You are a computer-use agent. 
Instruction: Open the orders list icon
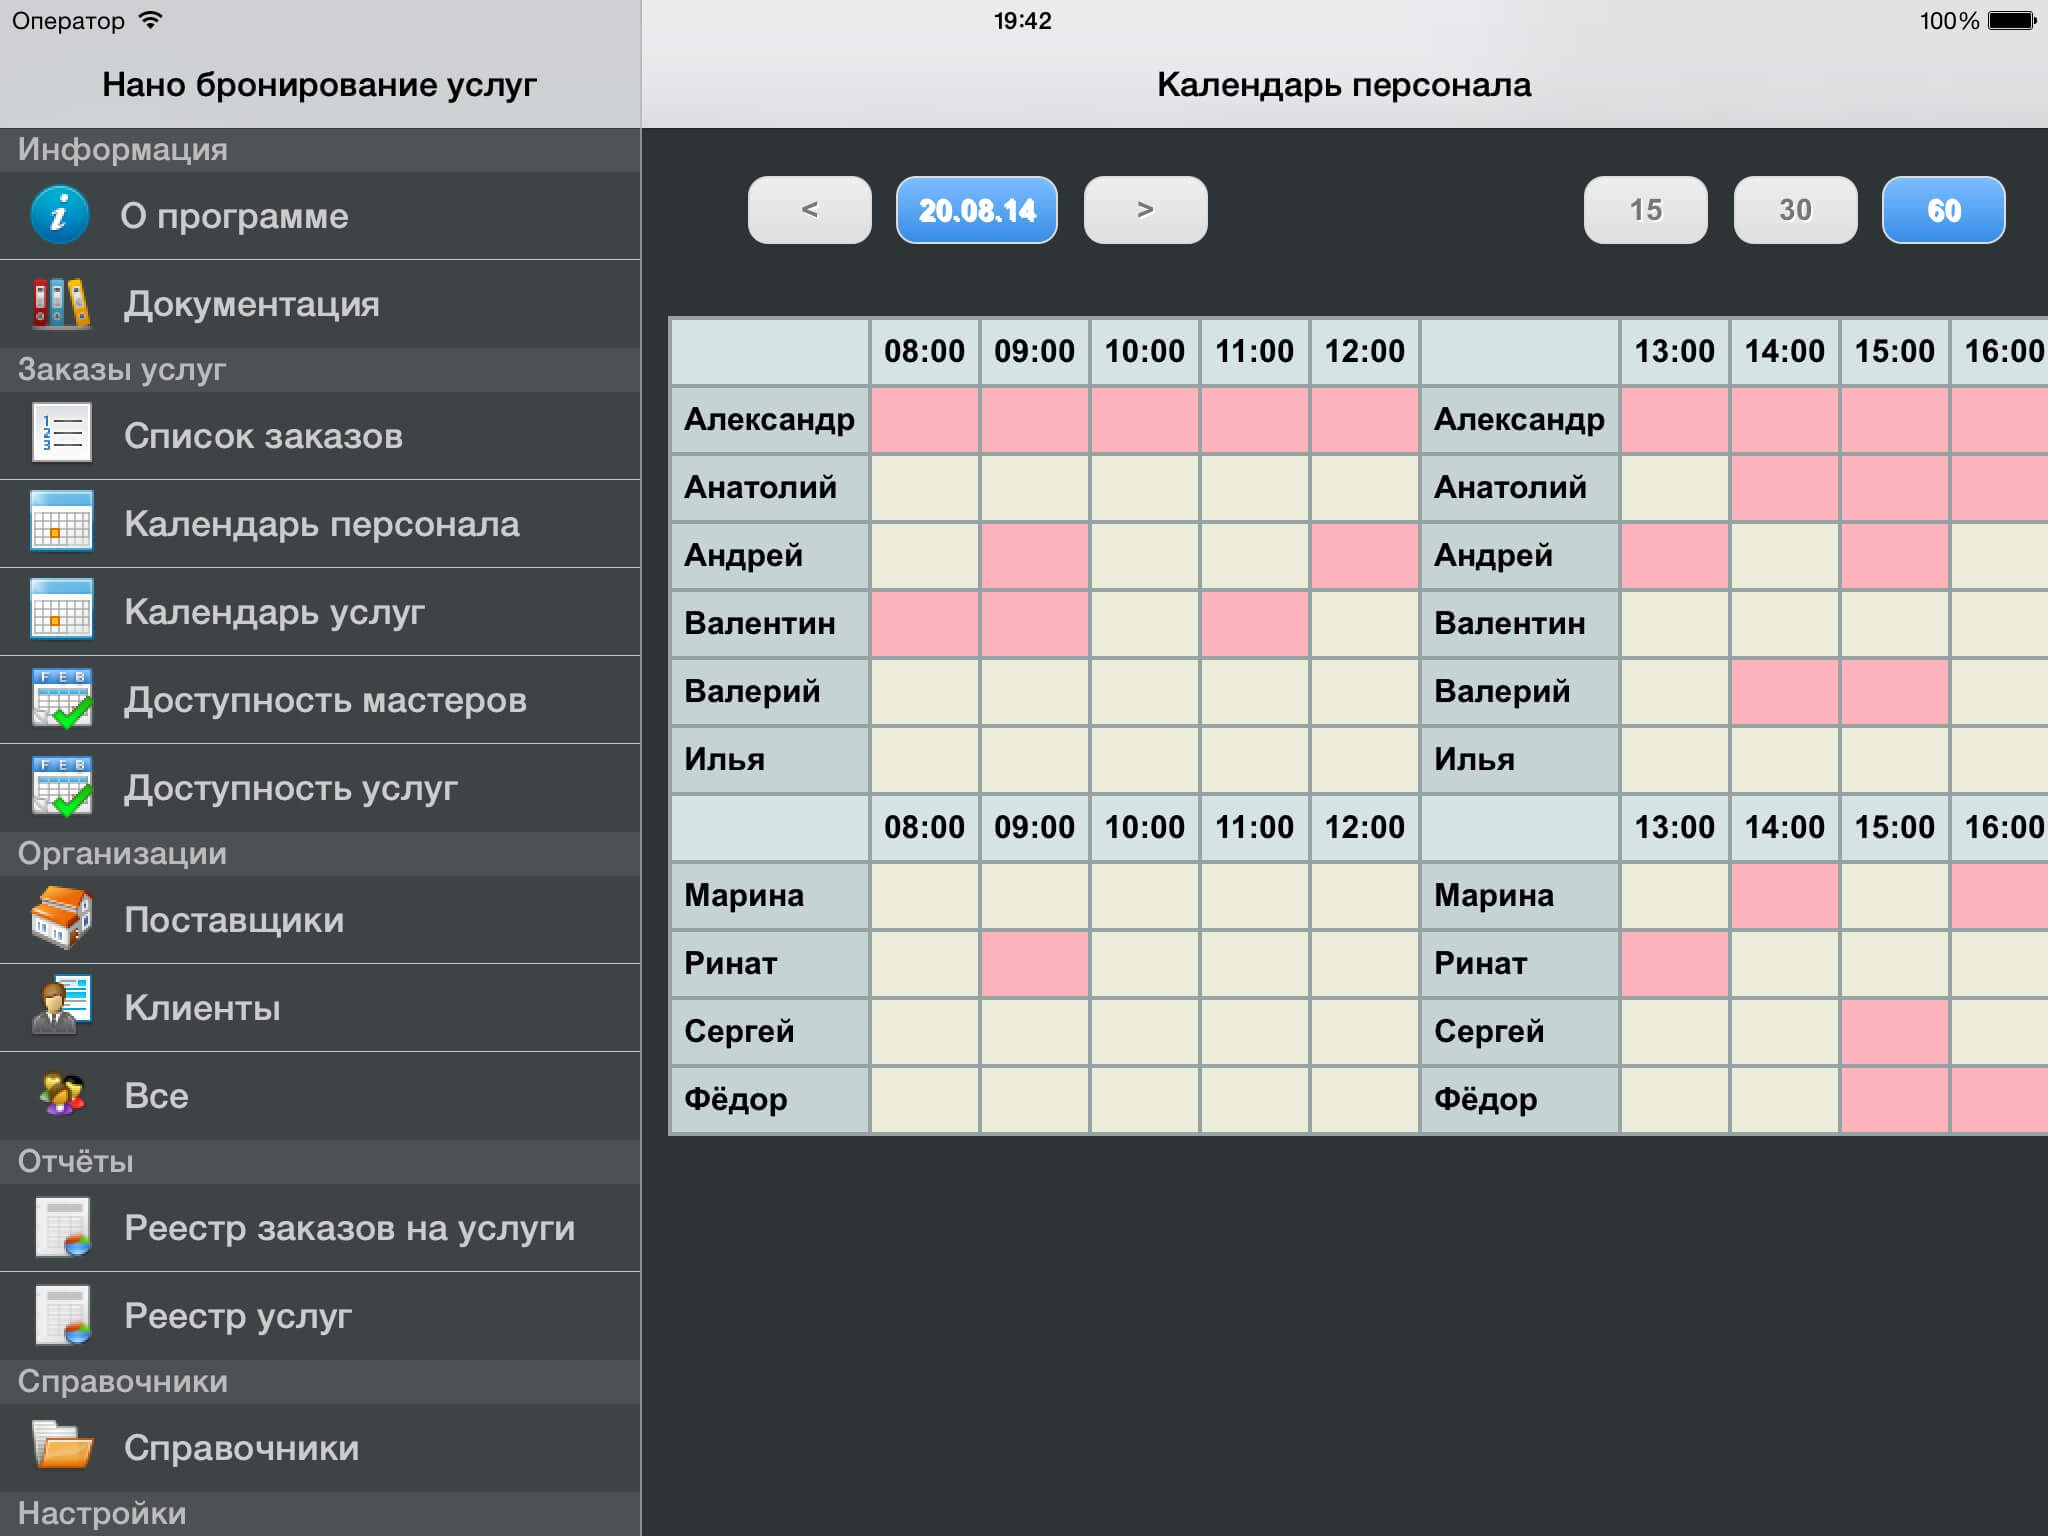[x=61, y=434]
